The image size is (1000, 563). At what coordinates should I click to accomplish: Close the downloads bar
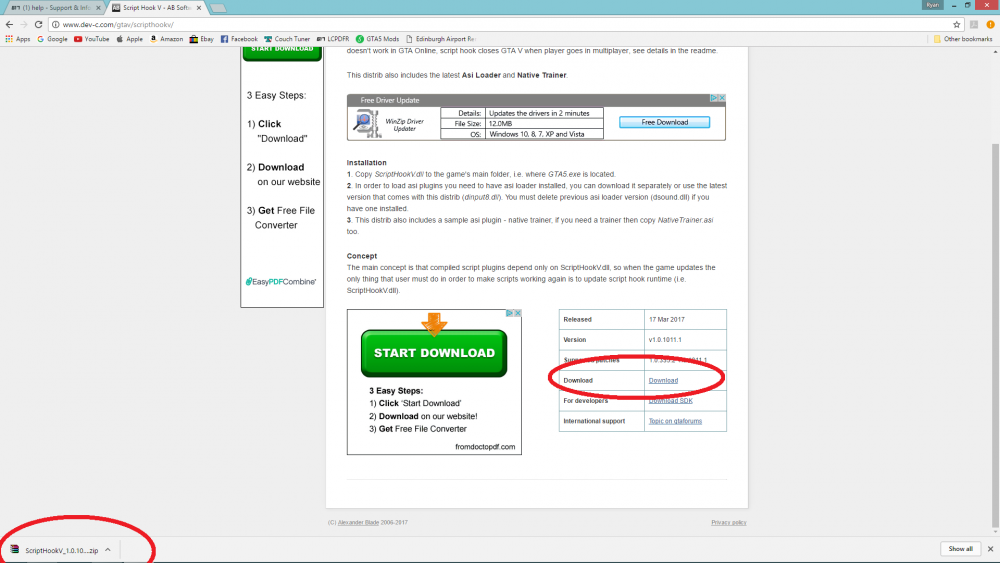pos(990,549)
